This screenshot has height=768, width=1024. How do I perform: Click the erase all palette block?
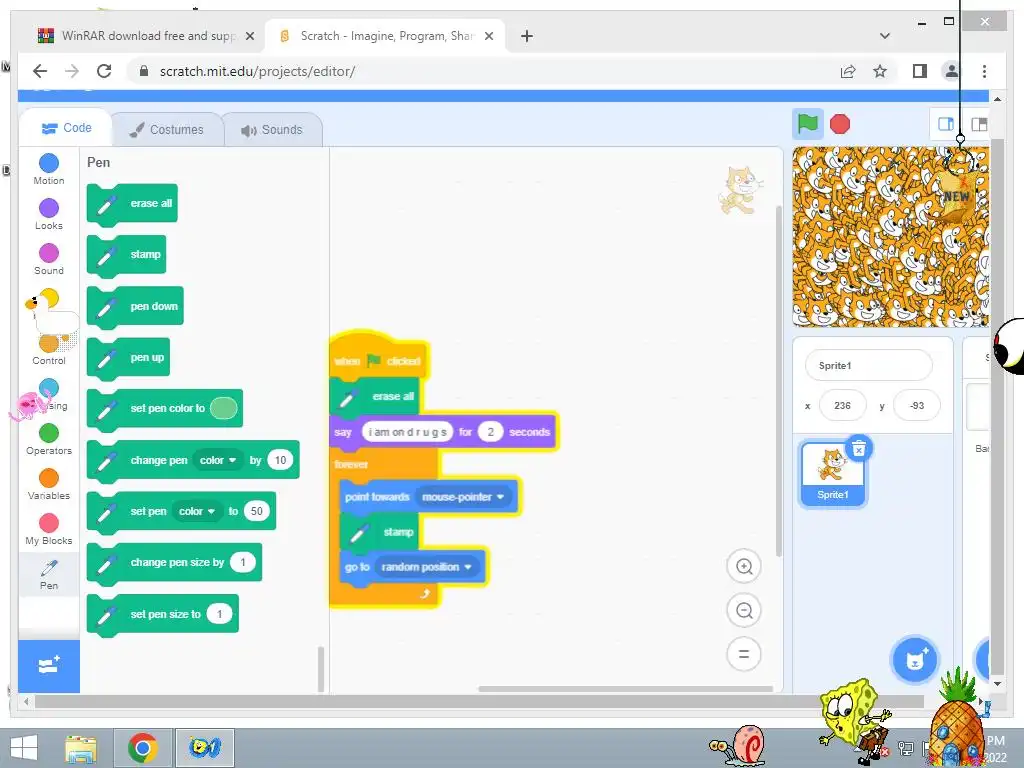click(132, 204)
